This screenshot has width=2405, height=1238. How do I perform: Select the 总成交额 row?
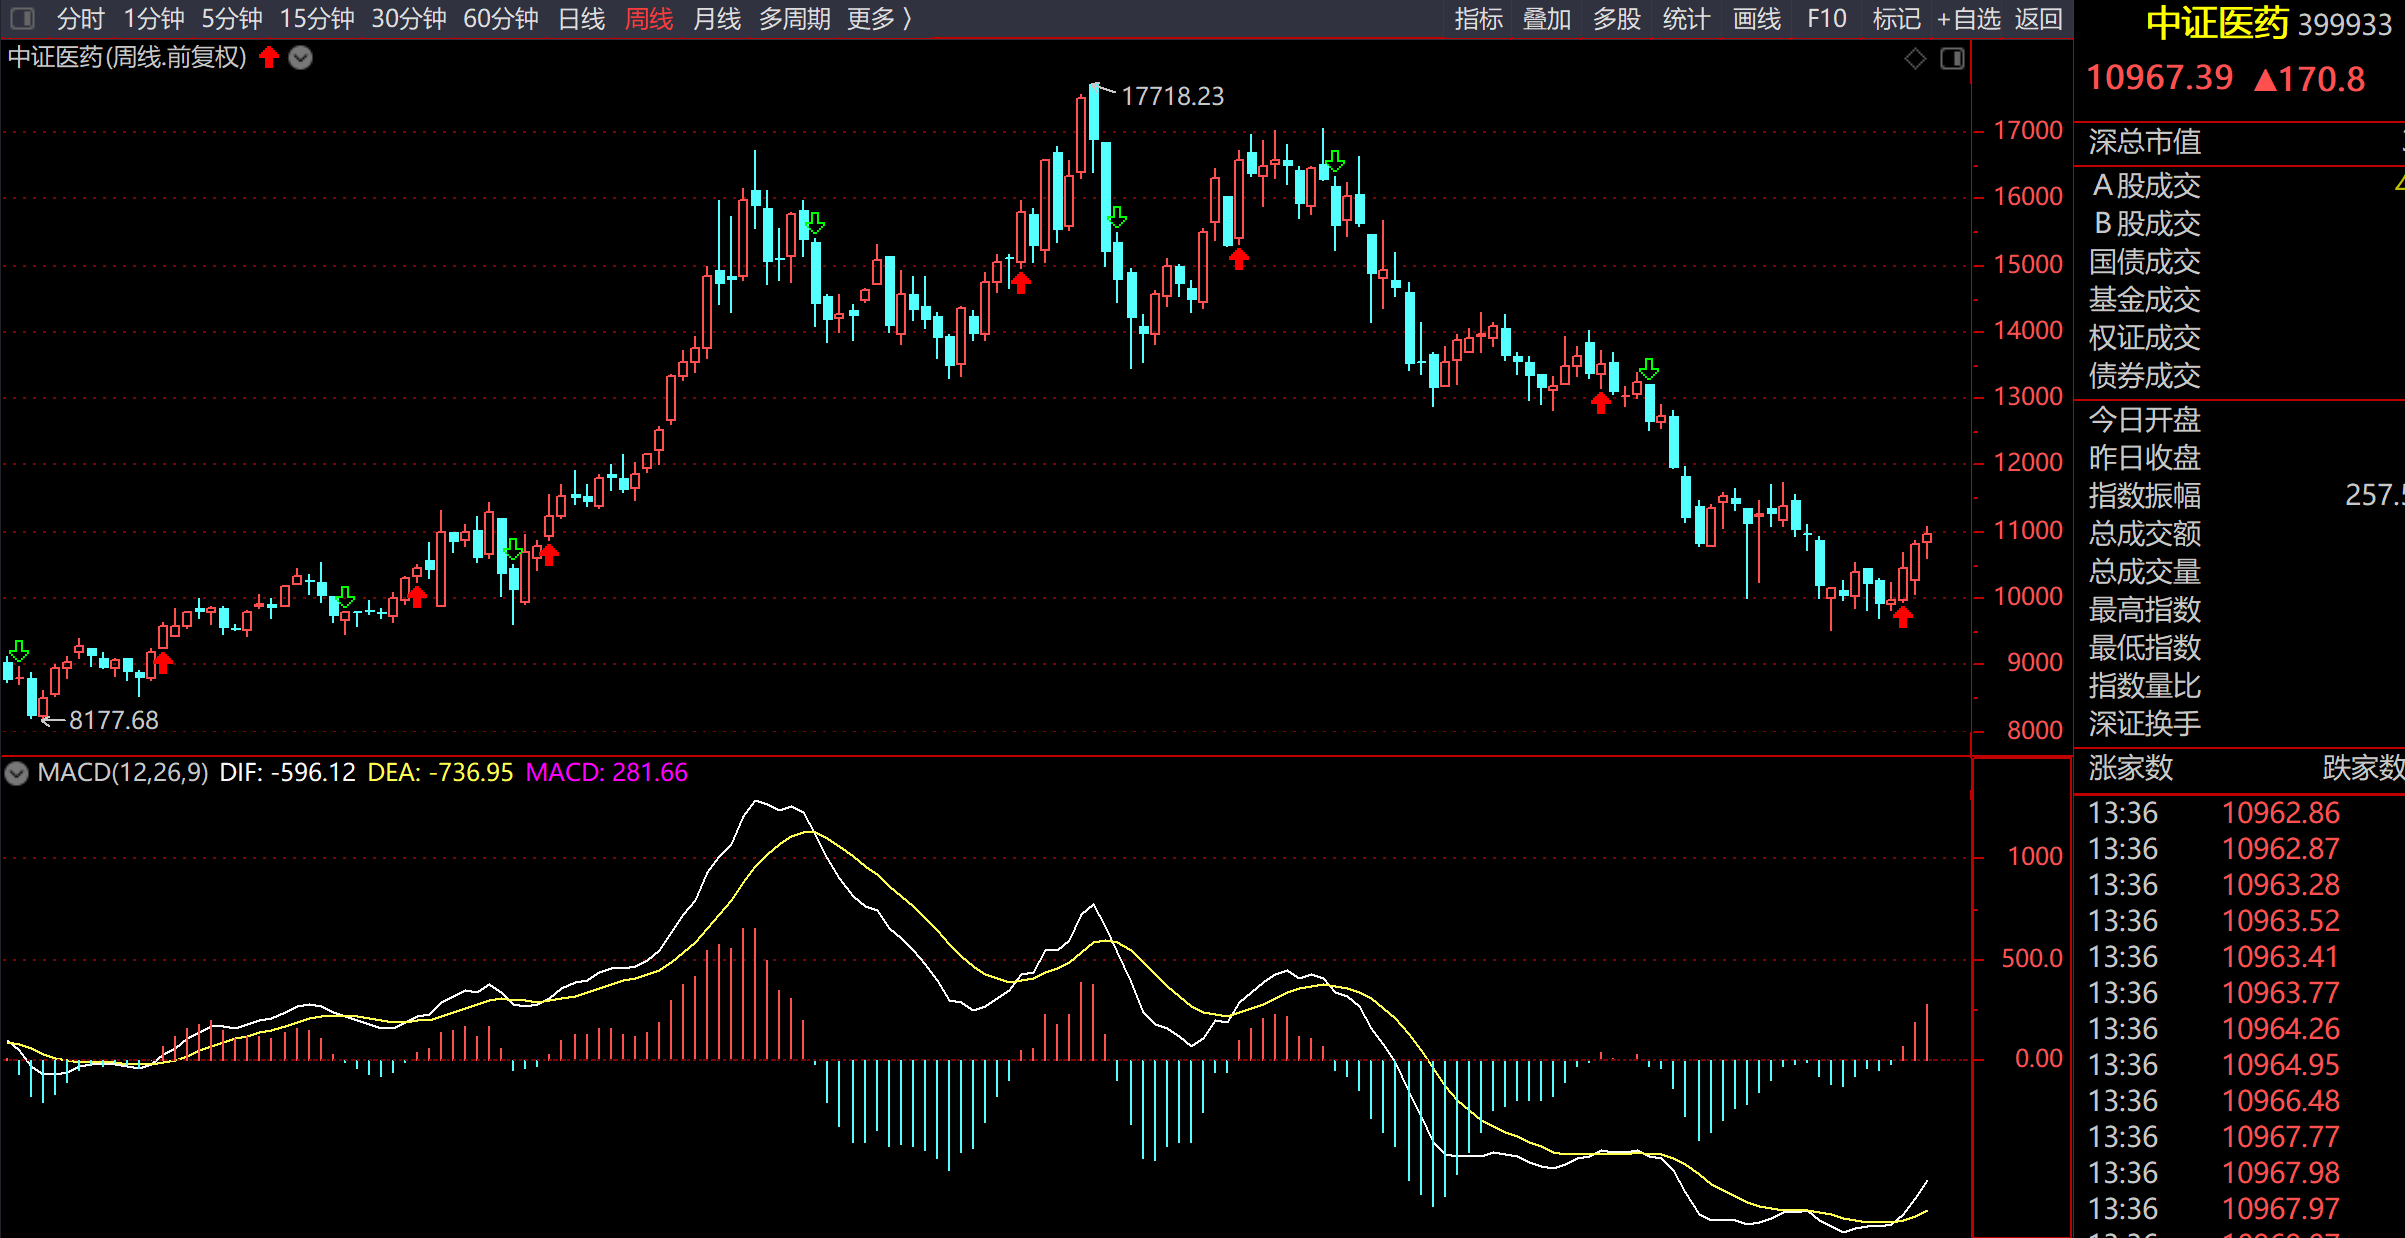(2239, 534)
